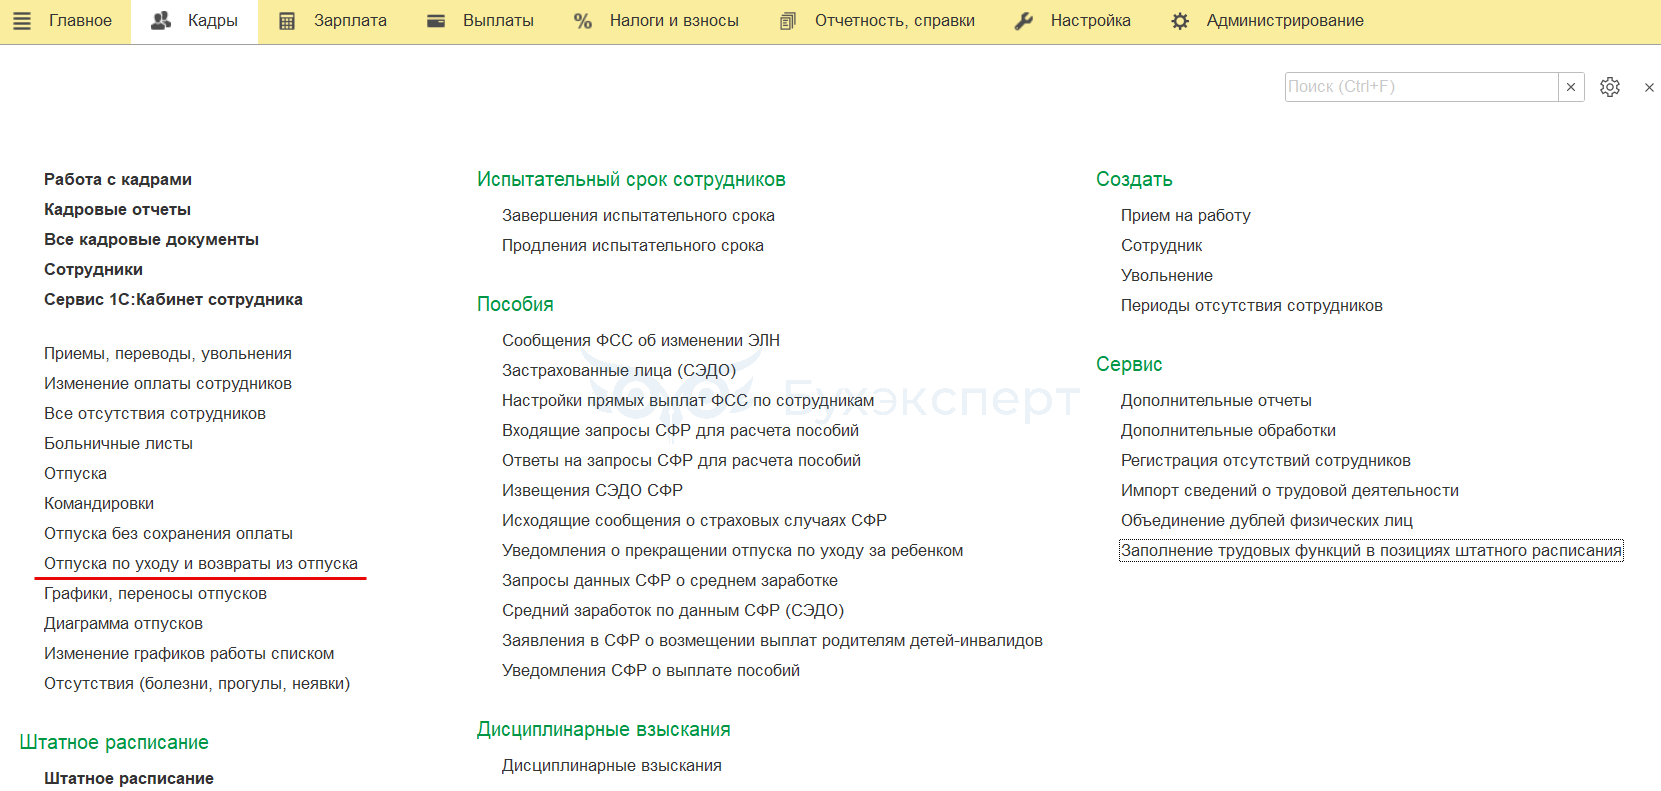Open Продления испытательного срока

[x=633, y=246]
